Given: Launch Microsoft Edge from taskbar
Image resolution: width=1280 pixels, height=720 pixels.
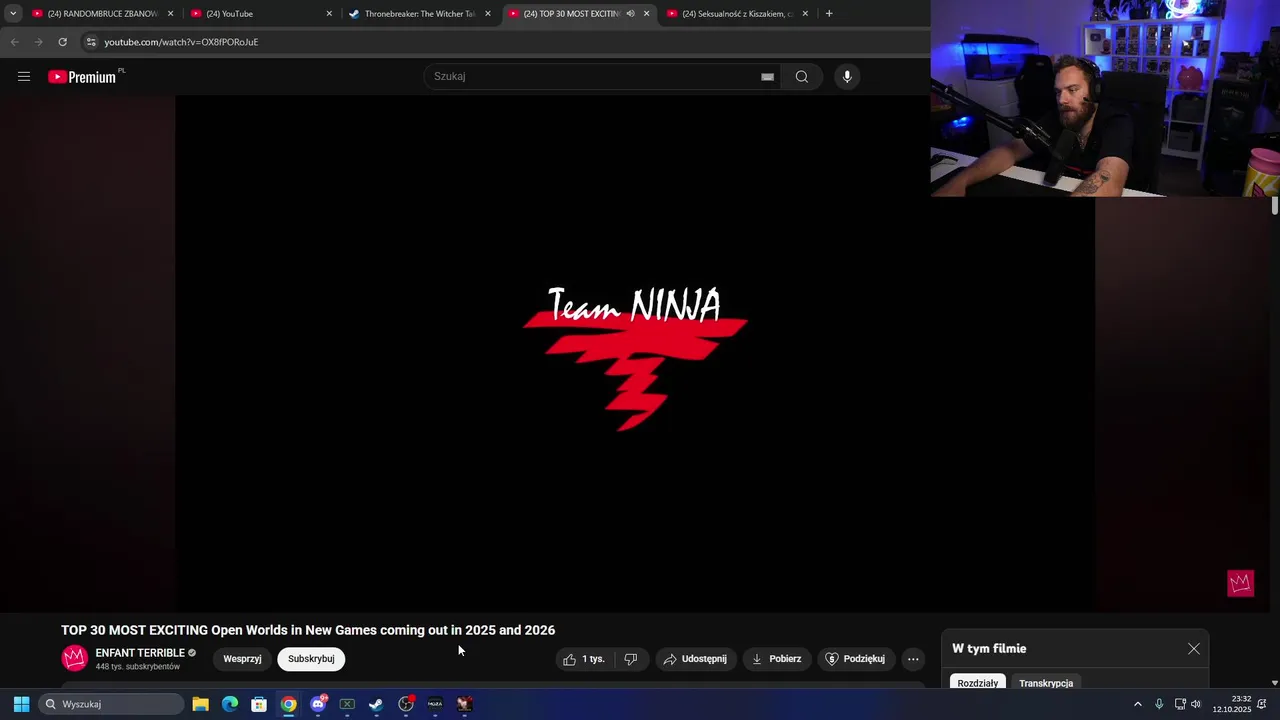Looking at the screenshot, I should pos(229,704).
